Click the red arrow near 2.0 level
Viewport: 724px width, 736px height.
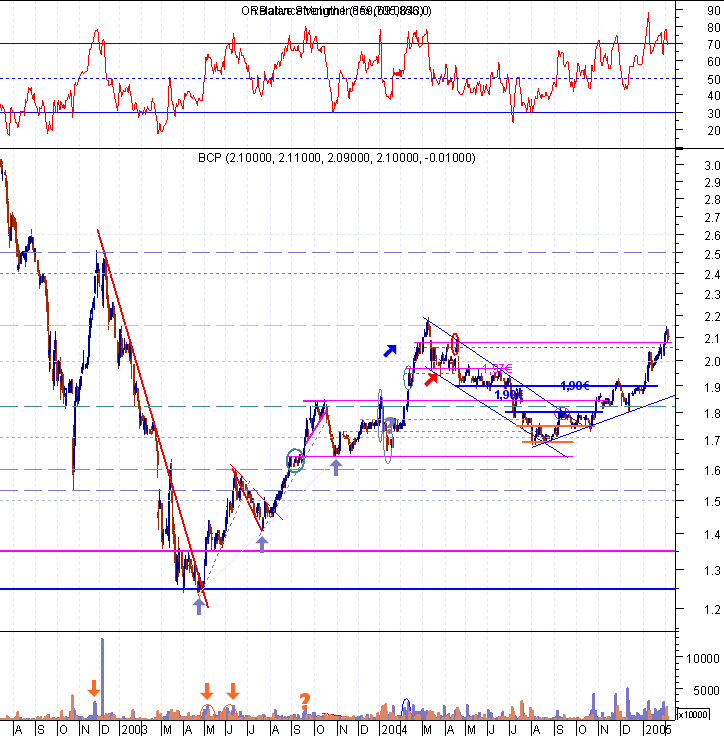tap(430, 379)
